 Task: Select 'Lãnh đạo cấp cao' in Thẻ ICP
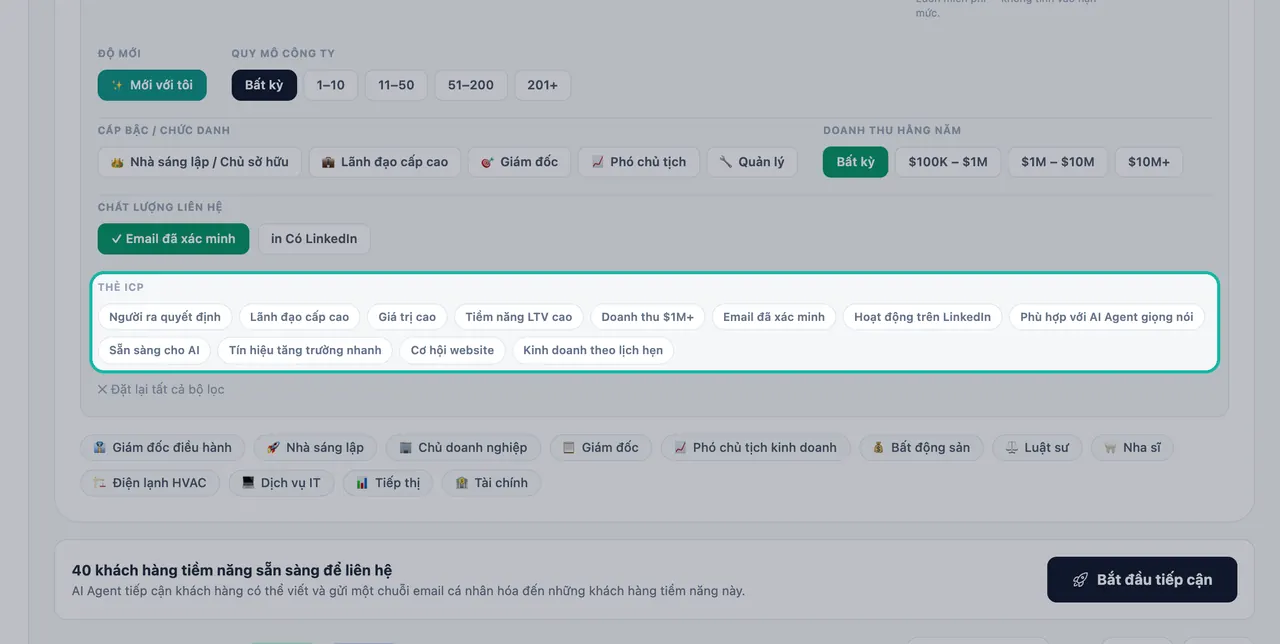click(300, 317)
